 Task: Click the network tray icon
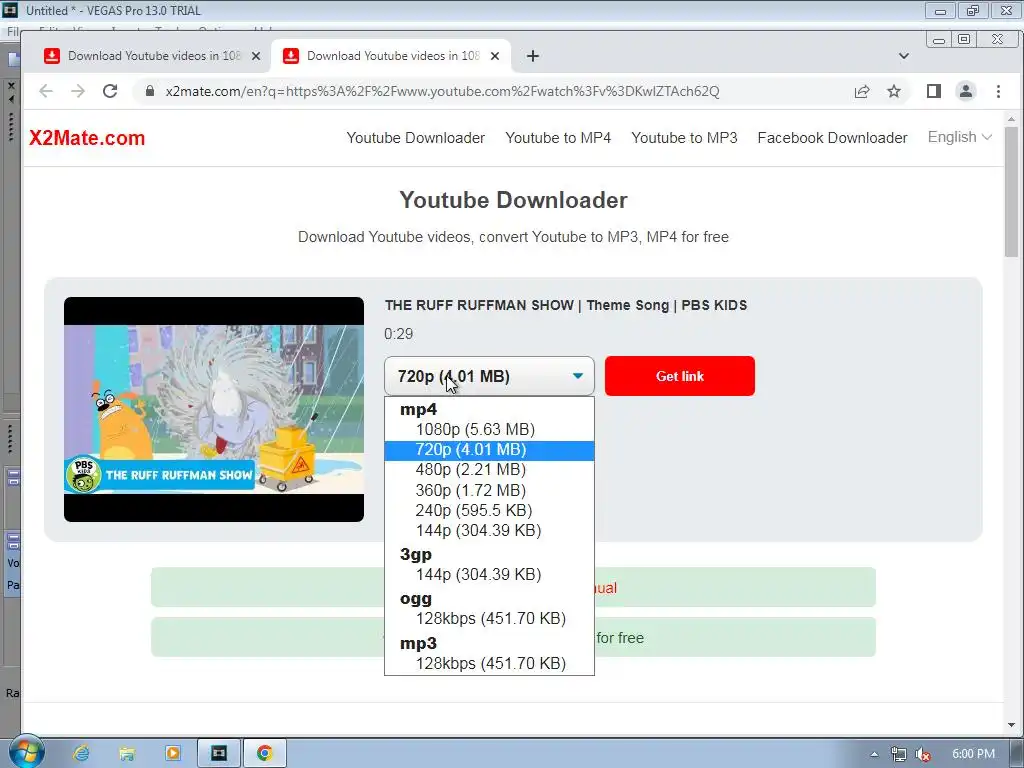tap(899, 754)
